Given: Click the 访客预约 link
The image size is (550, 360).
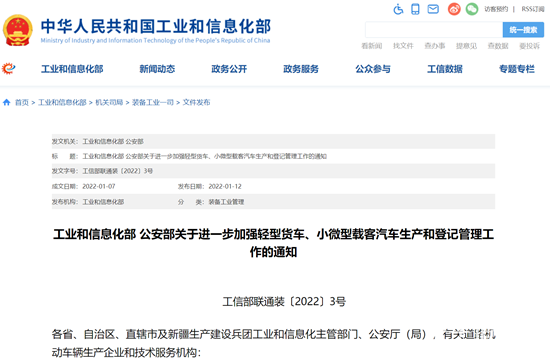Looking at the screenshot, I should 496,9.
